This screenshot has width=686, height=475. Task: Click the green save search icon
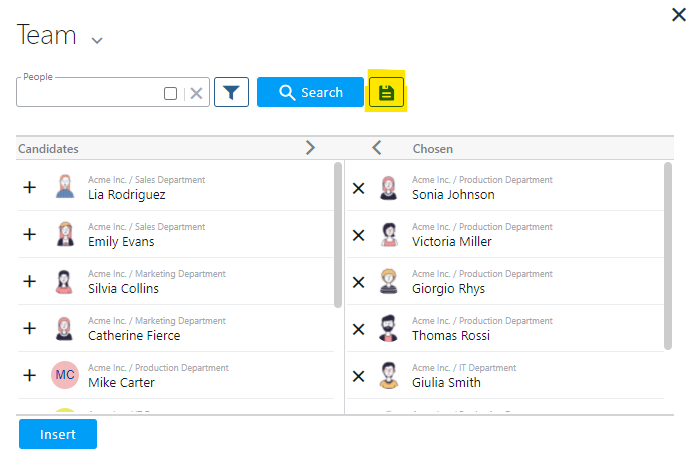click(x=387, y=93)
